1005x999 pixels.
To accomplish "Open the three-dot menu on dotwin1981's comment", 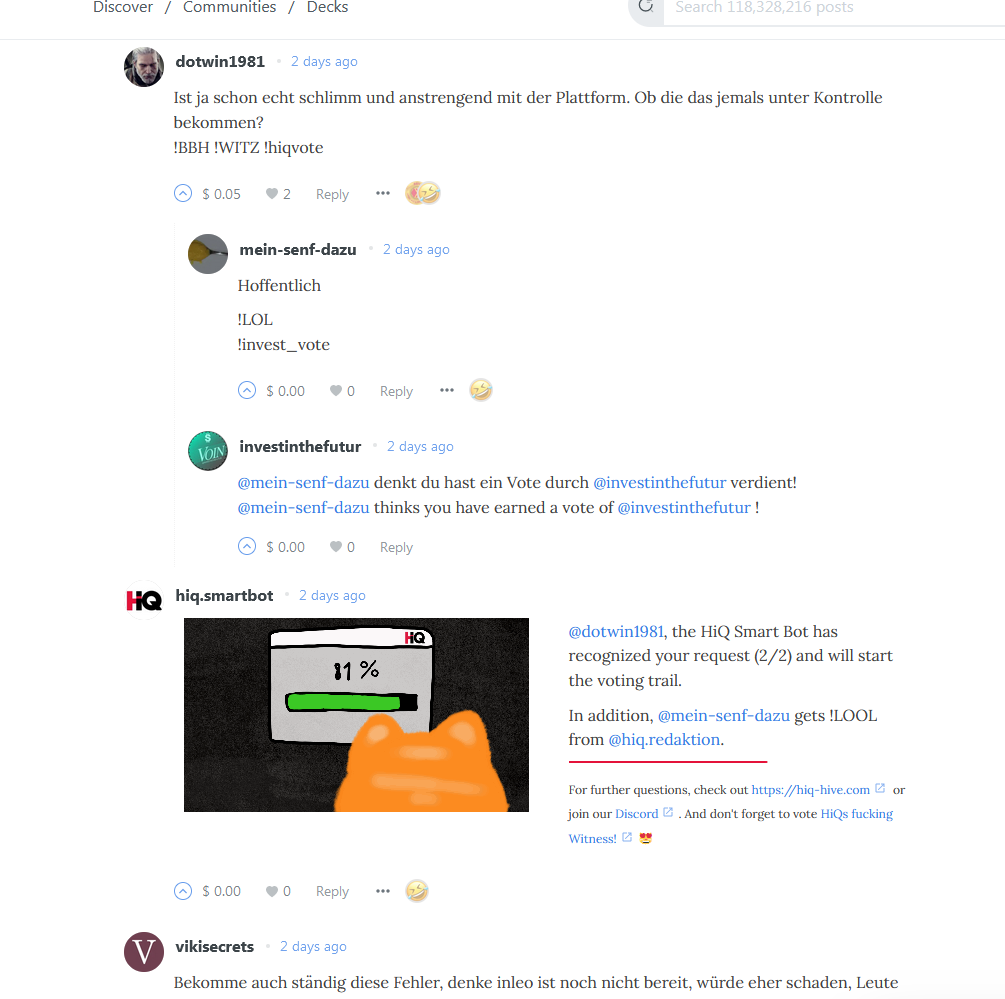I will coord(383,193).
